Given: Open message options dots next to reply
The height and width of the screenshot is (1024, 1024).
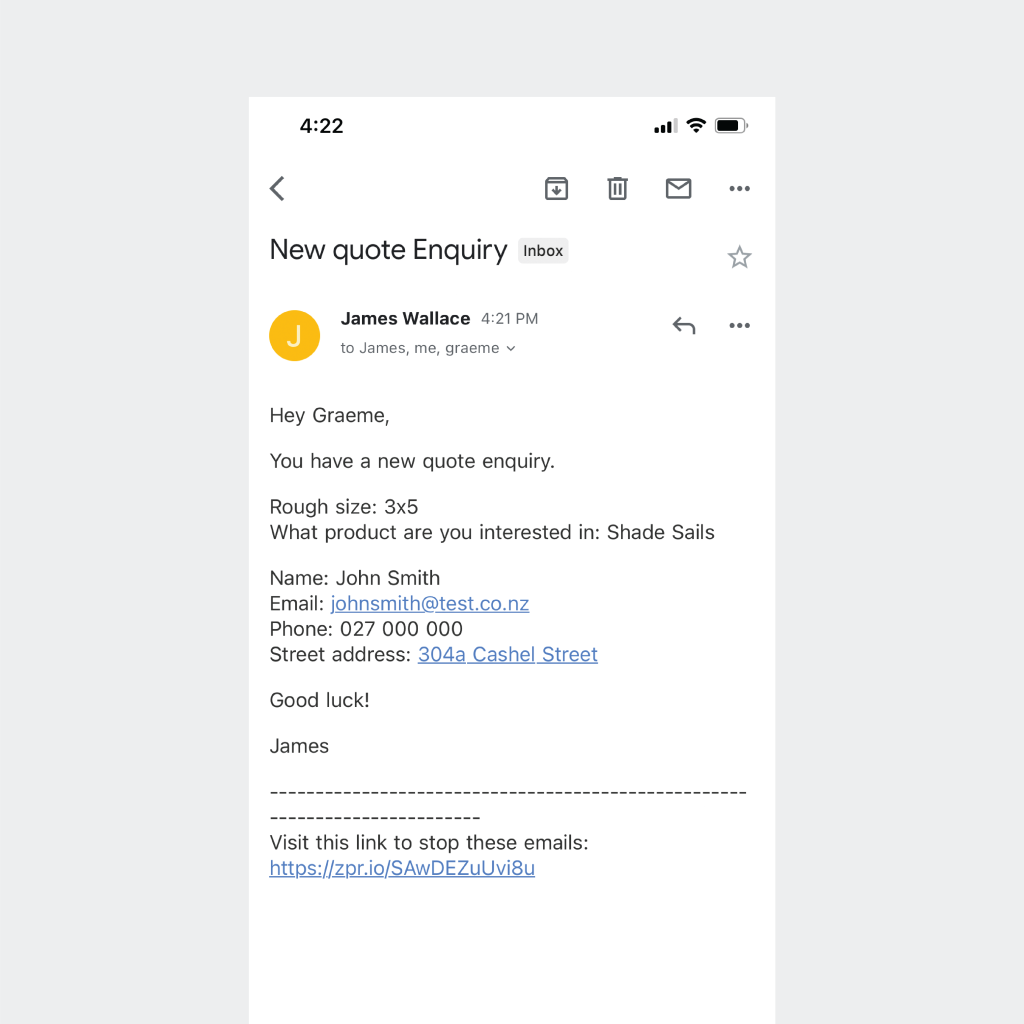Looking at the screenshot, I should click(x=739, y=325).
